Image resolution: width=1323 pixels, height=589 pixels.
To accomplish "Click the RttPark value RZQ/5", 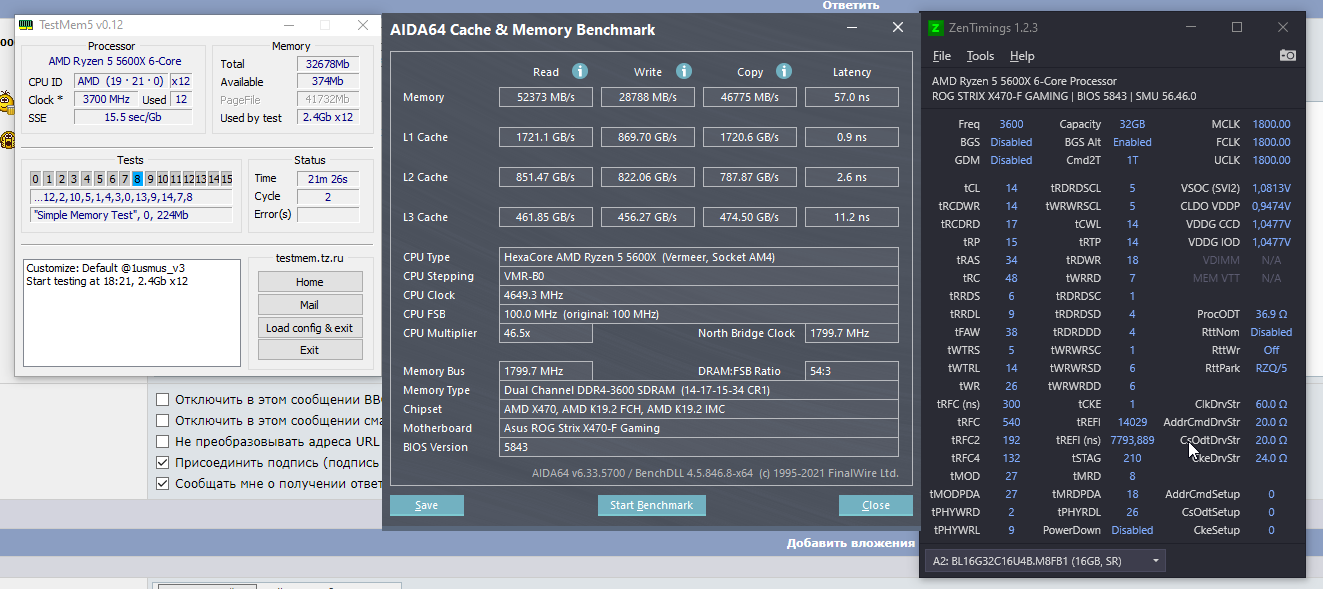I will point(1271,368).
